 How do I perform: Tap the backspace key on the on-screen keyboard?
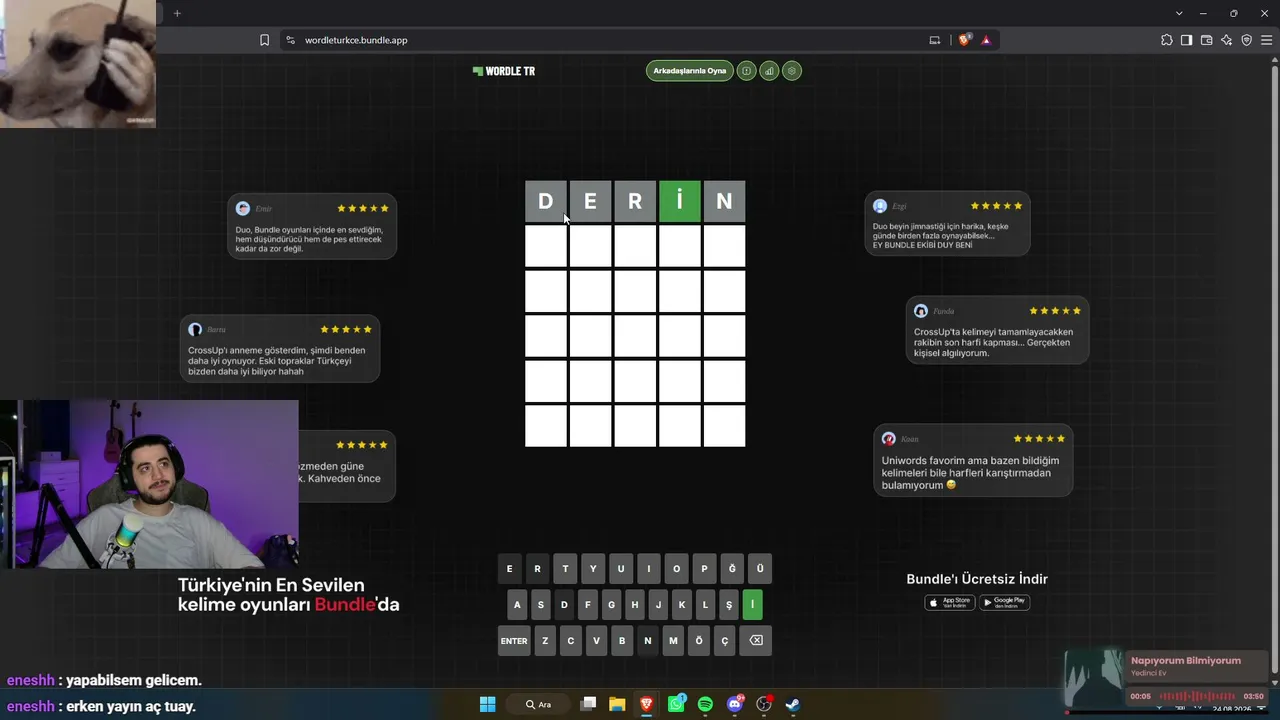coord(756,641)
